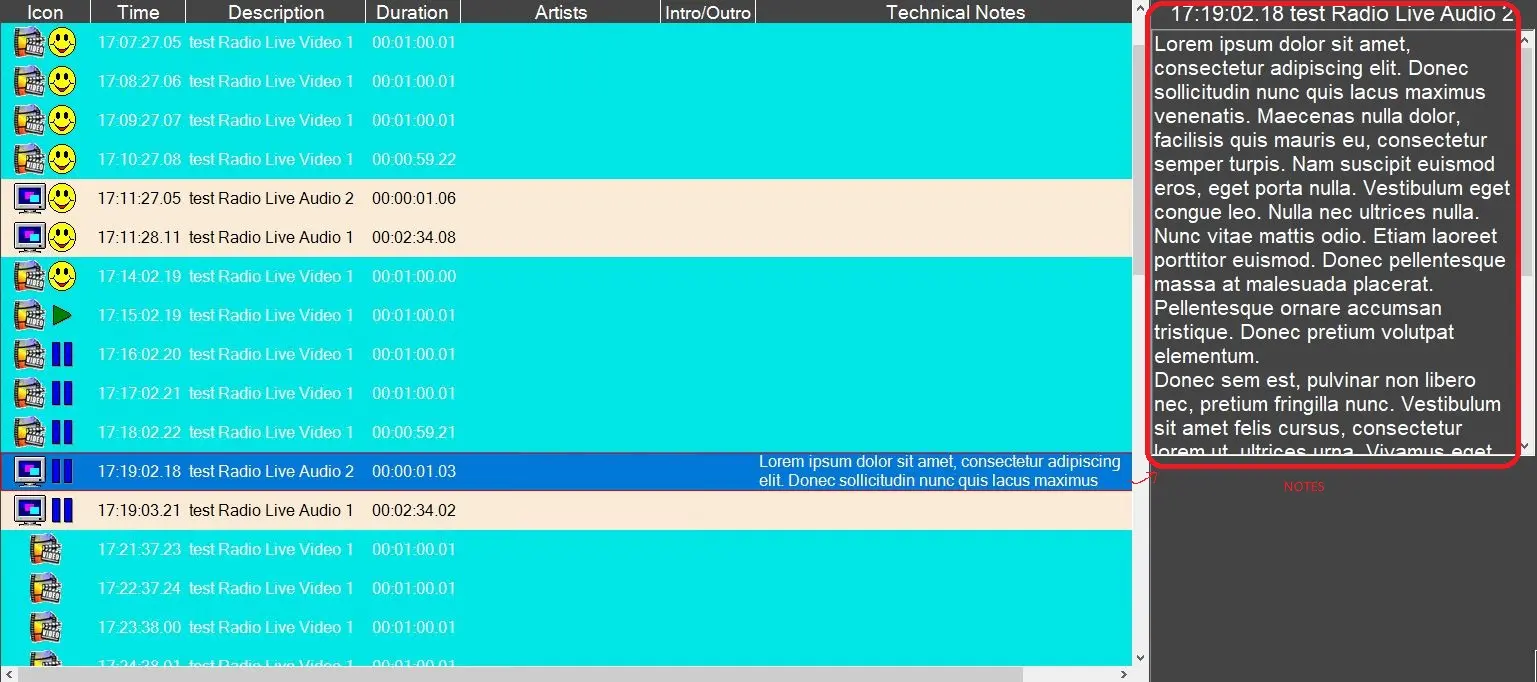This screenshot has height=682, width=1537.
Task: Click the Lorem ipsum technical note in the selected row
Action: pyautogui.click(x=938, y=472)
